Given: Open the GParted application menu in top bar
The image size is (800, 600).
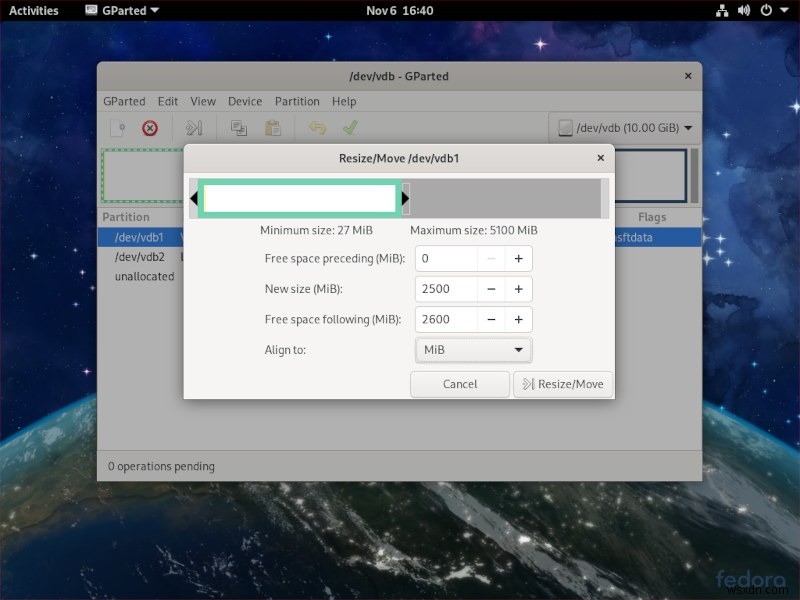Looking at the screenshot, I should [x=122, y=11].
